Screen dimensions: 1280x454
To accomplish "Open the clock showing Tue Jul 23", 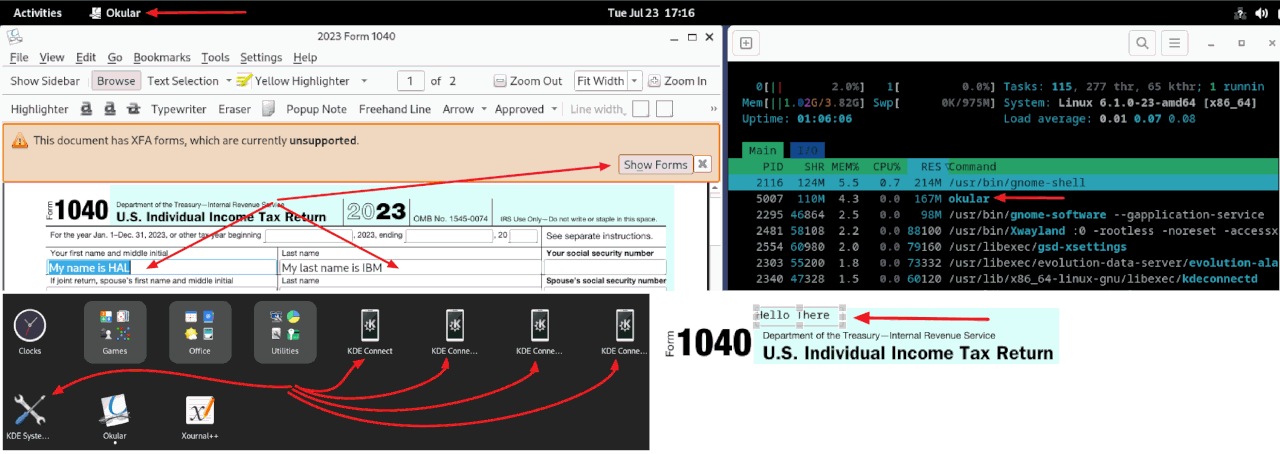I will tap(651, 13).
